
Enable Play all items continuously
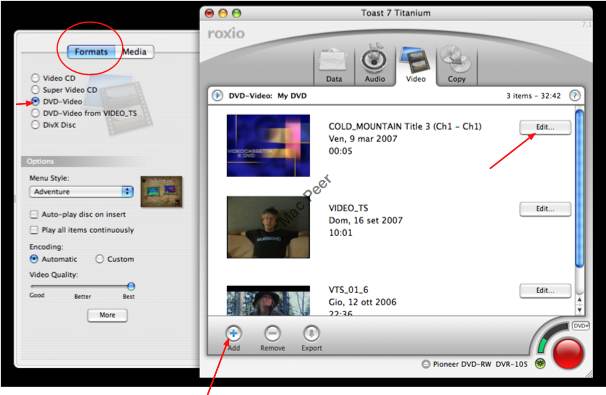34,230
